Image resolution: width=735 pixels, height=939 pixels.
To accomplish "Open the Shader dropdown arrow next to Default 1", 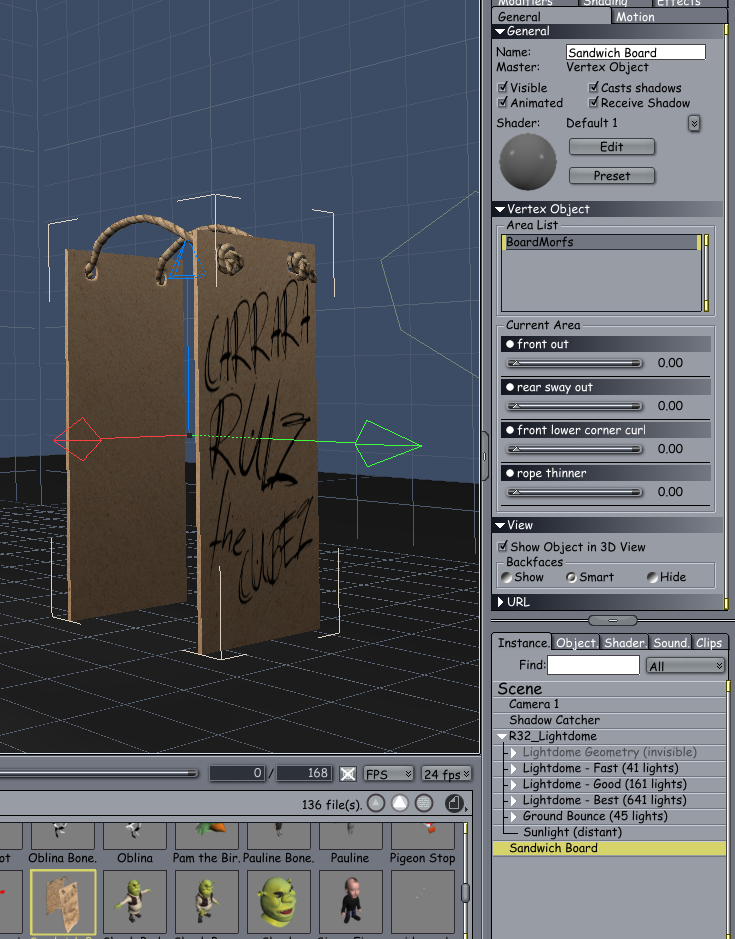I will click(x=694, y=123).
